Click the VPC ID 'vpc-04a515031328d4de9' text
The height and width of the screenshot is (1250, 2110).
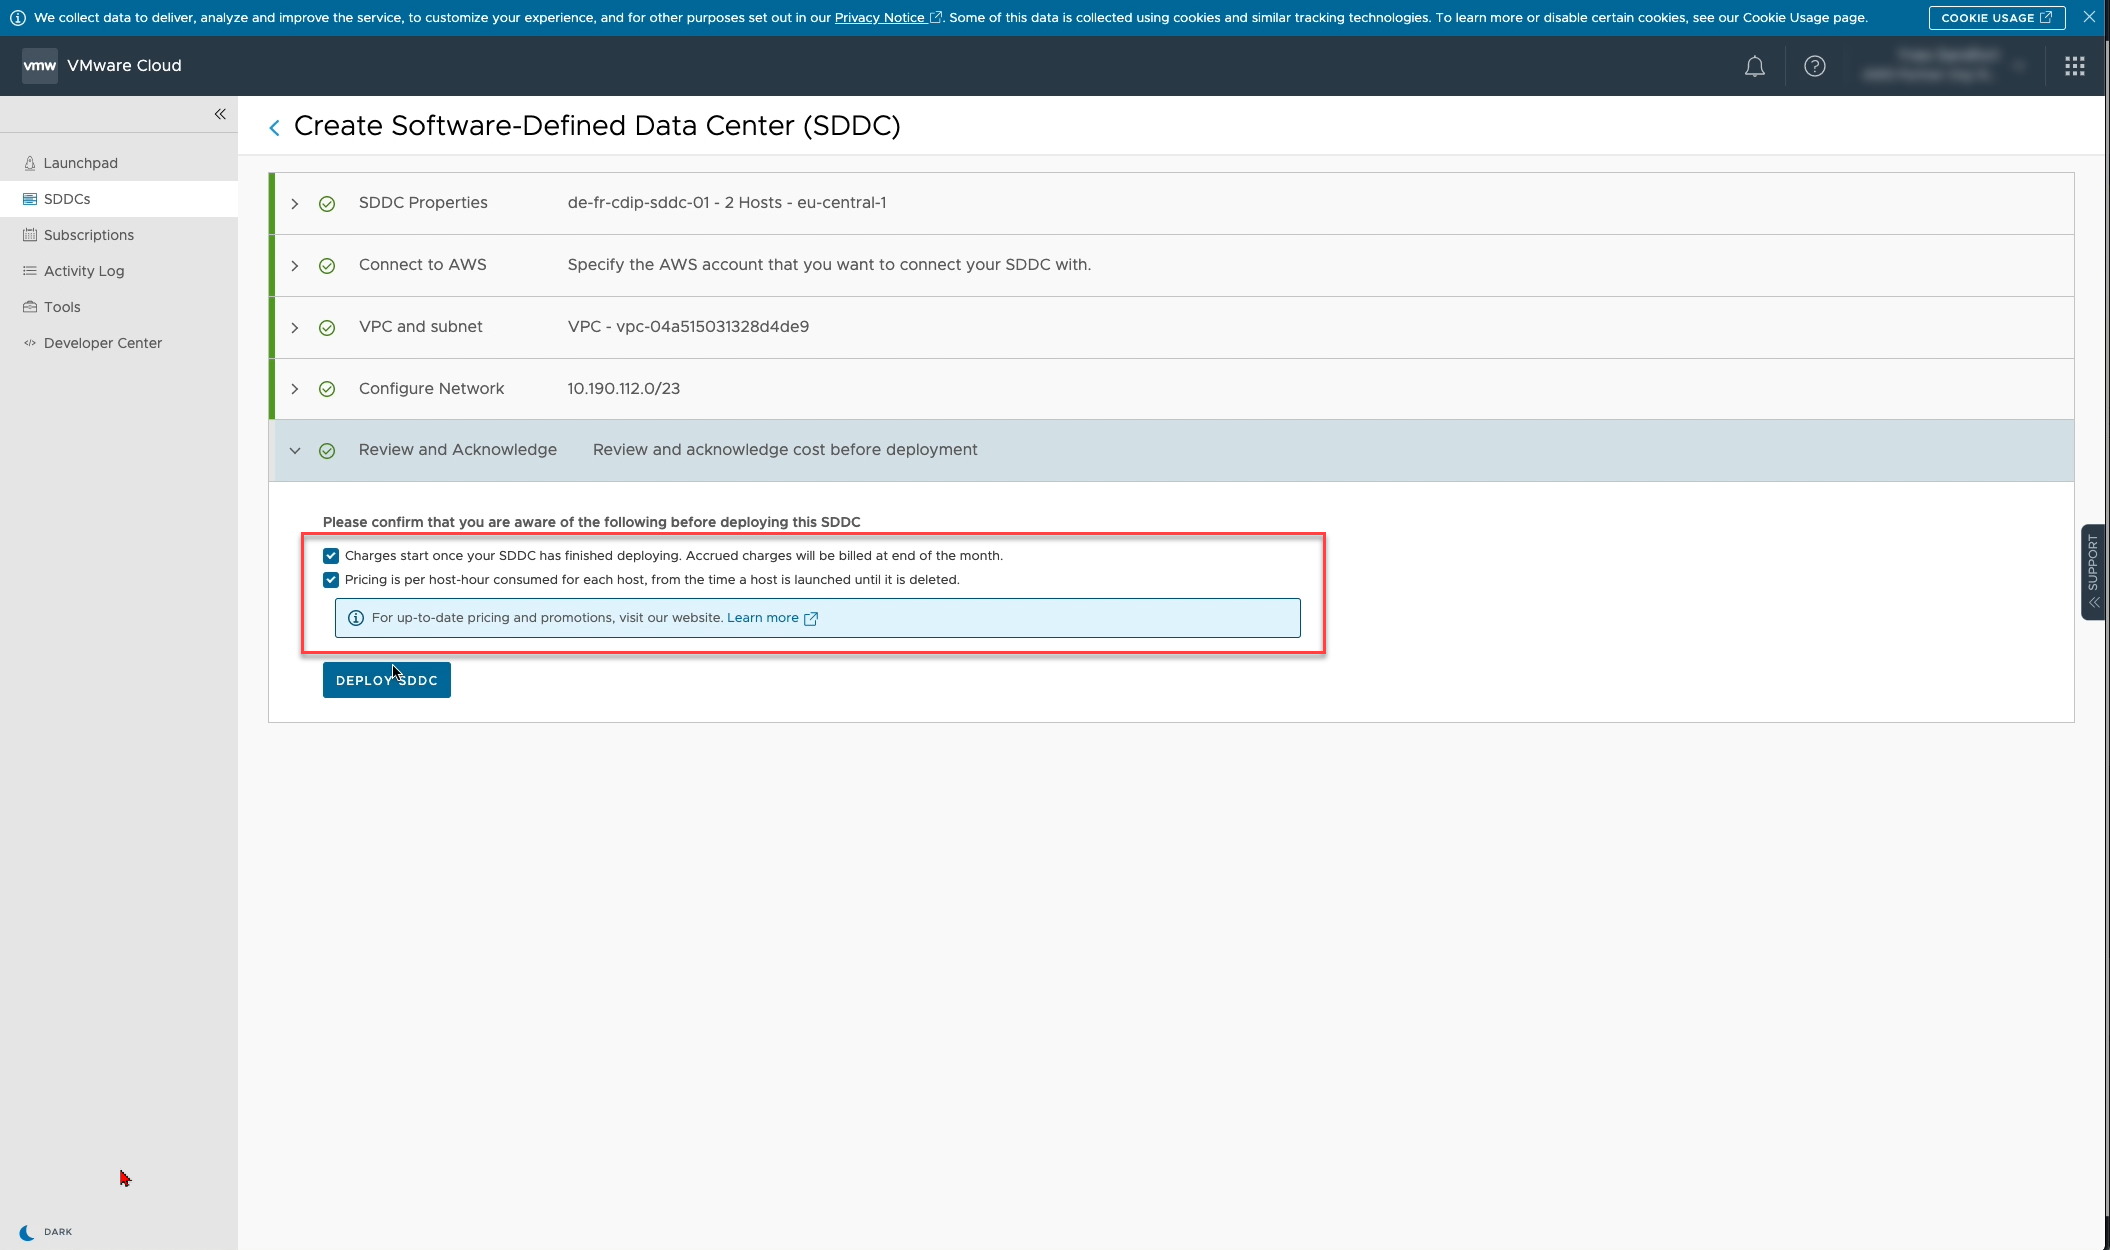pyautogui.click(x=712, y=327)
